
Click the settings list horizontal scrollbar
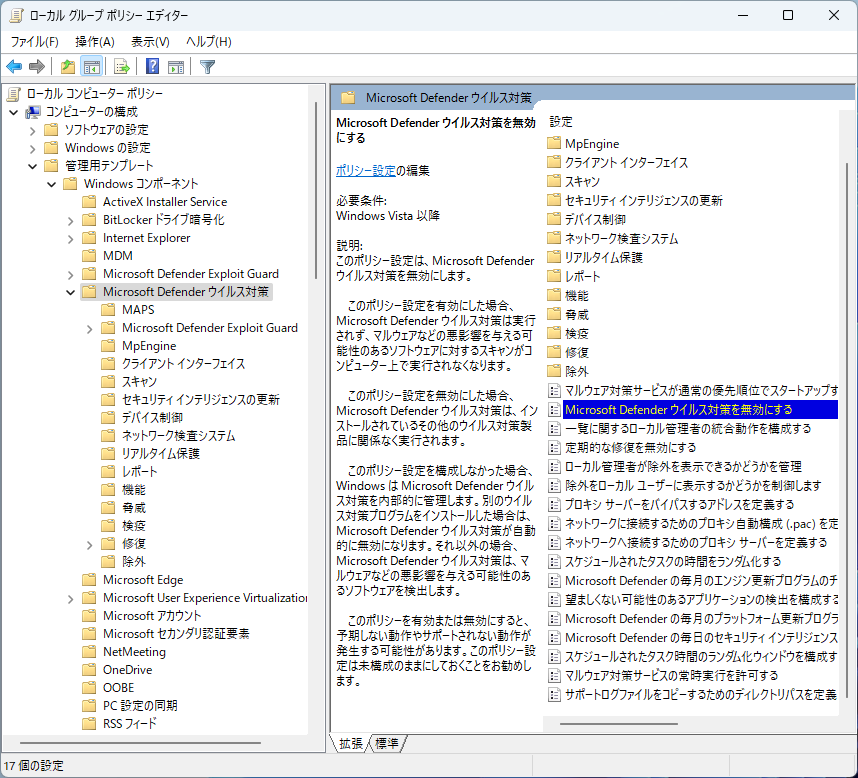pyautogui.click(x=619, y=724)
